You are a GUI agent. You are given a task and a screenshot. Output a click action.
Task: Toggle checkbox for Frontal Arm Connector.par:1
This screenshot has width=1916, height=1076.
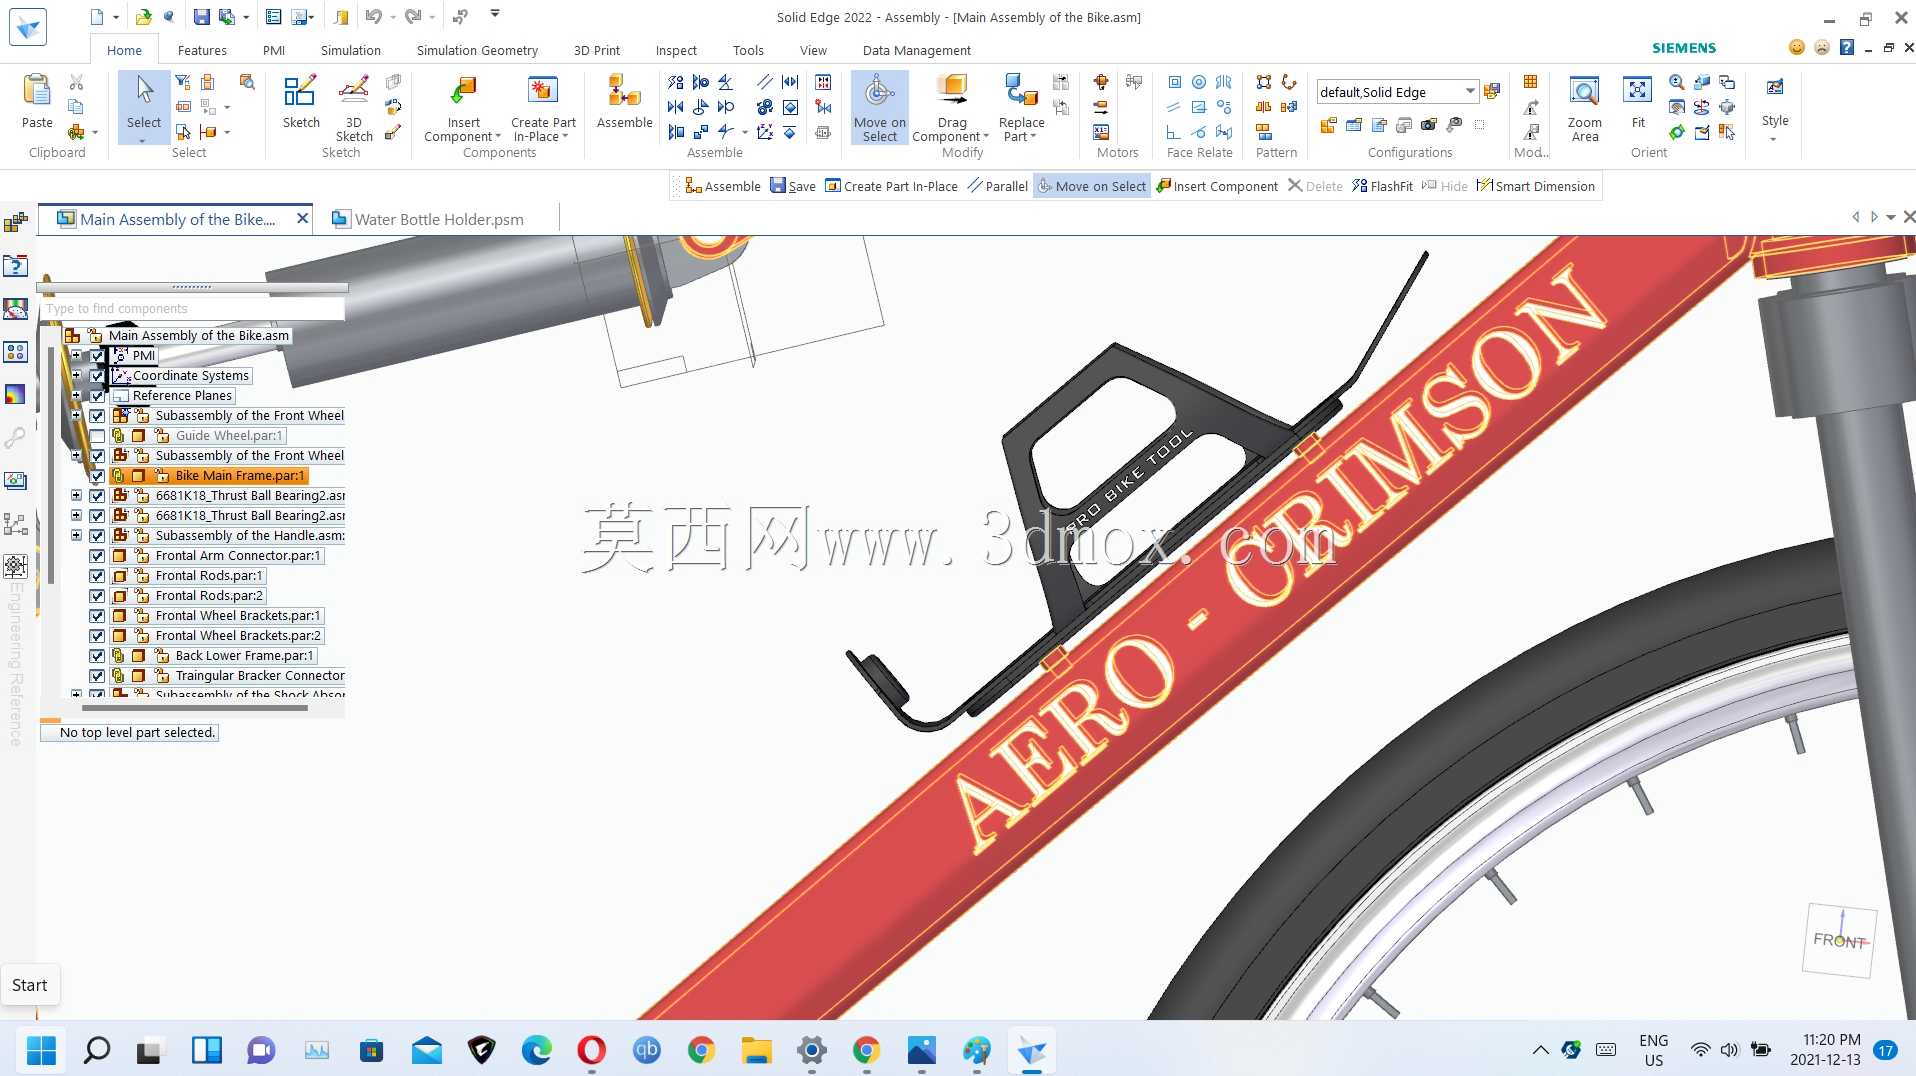(97, 556)
